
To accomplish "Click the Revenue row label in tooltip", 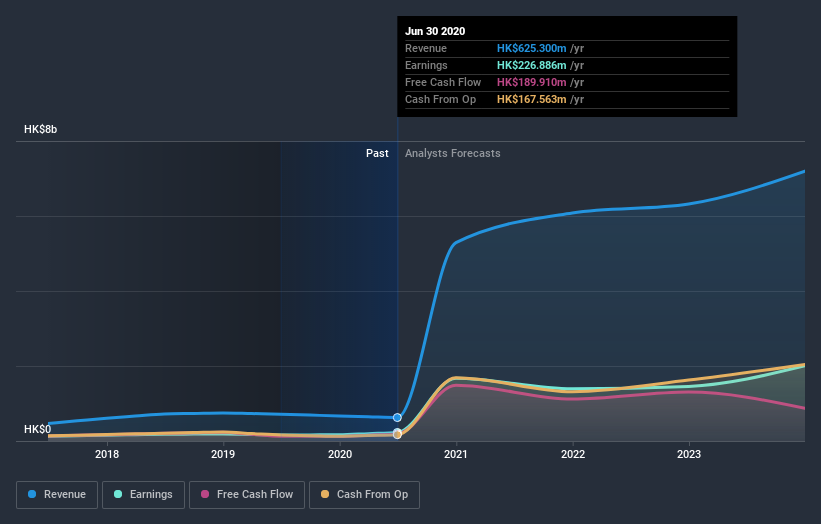I will click(x=426, y=48).
